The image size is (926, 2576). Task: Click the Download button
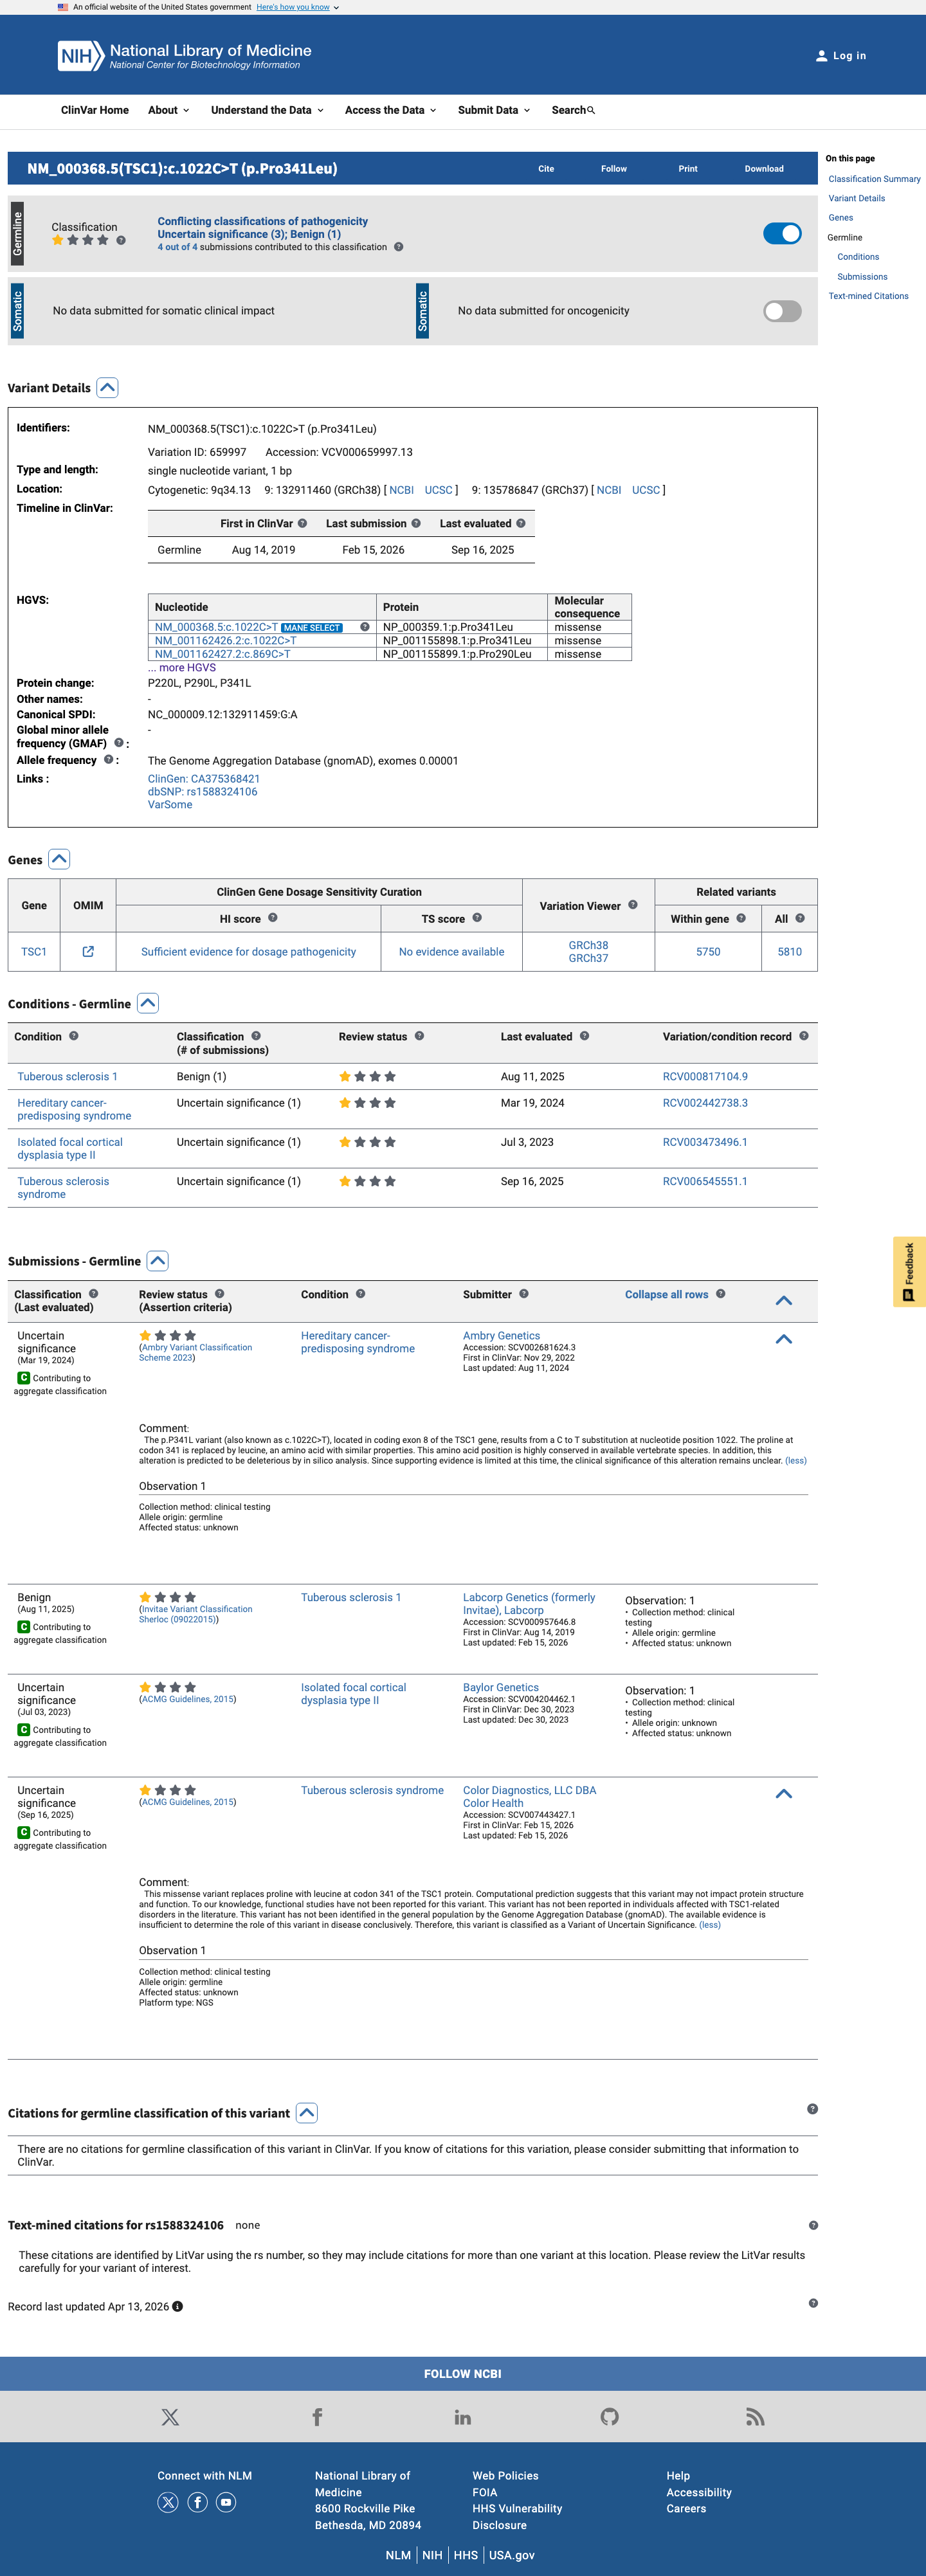click(x=764, y=169)
